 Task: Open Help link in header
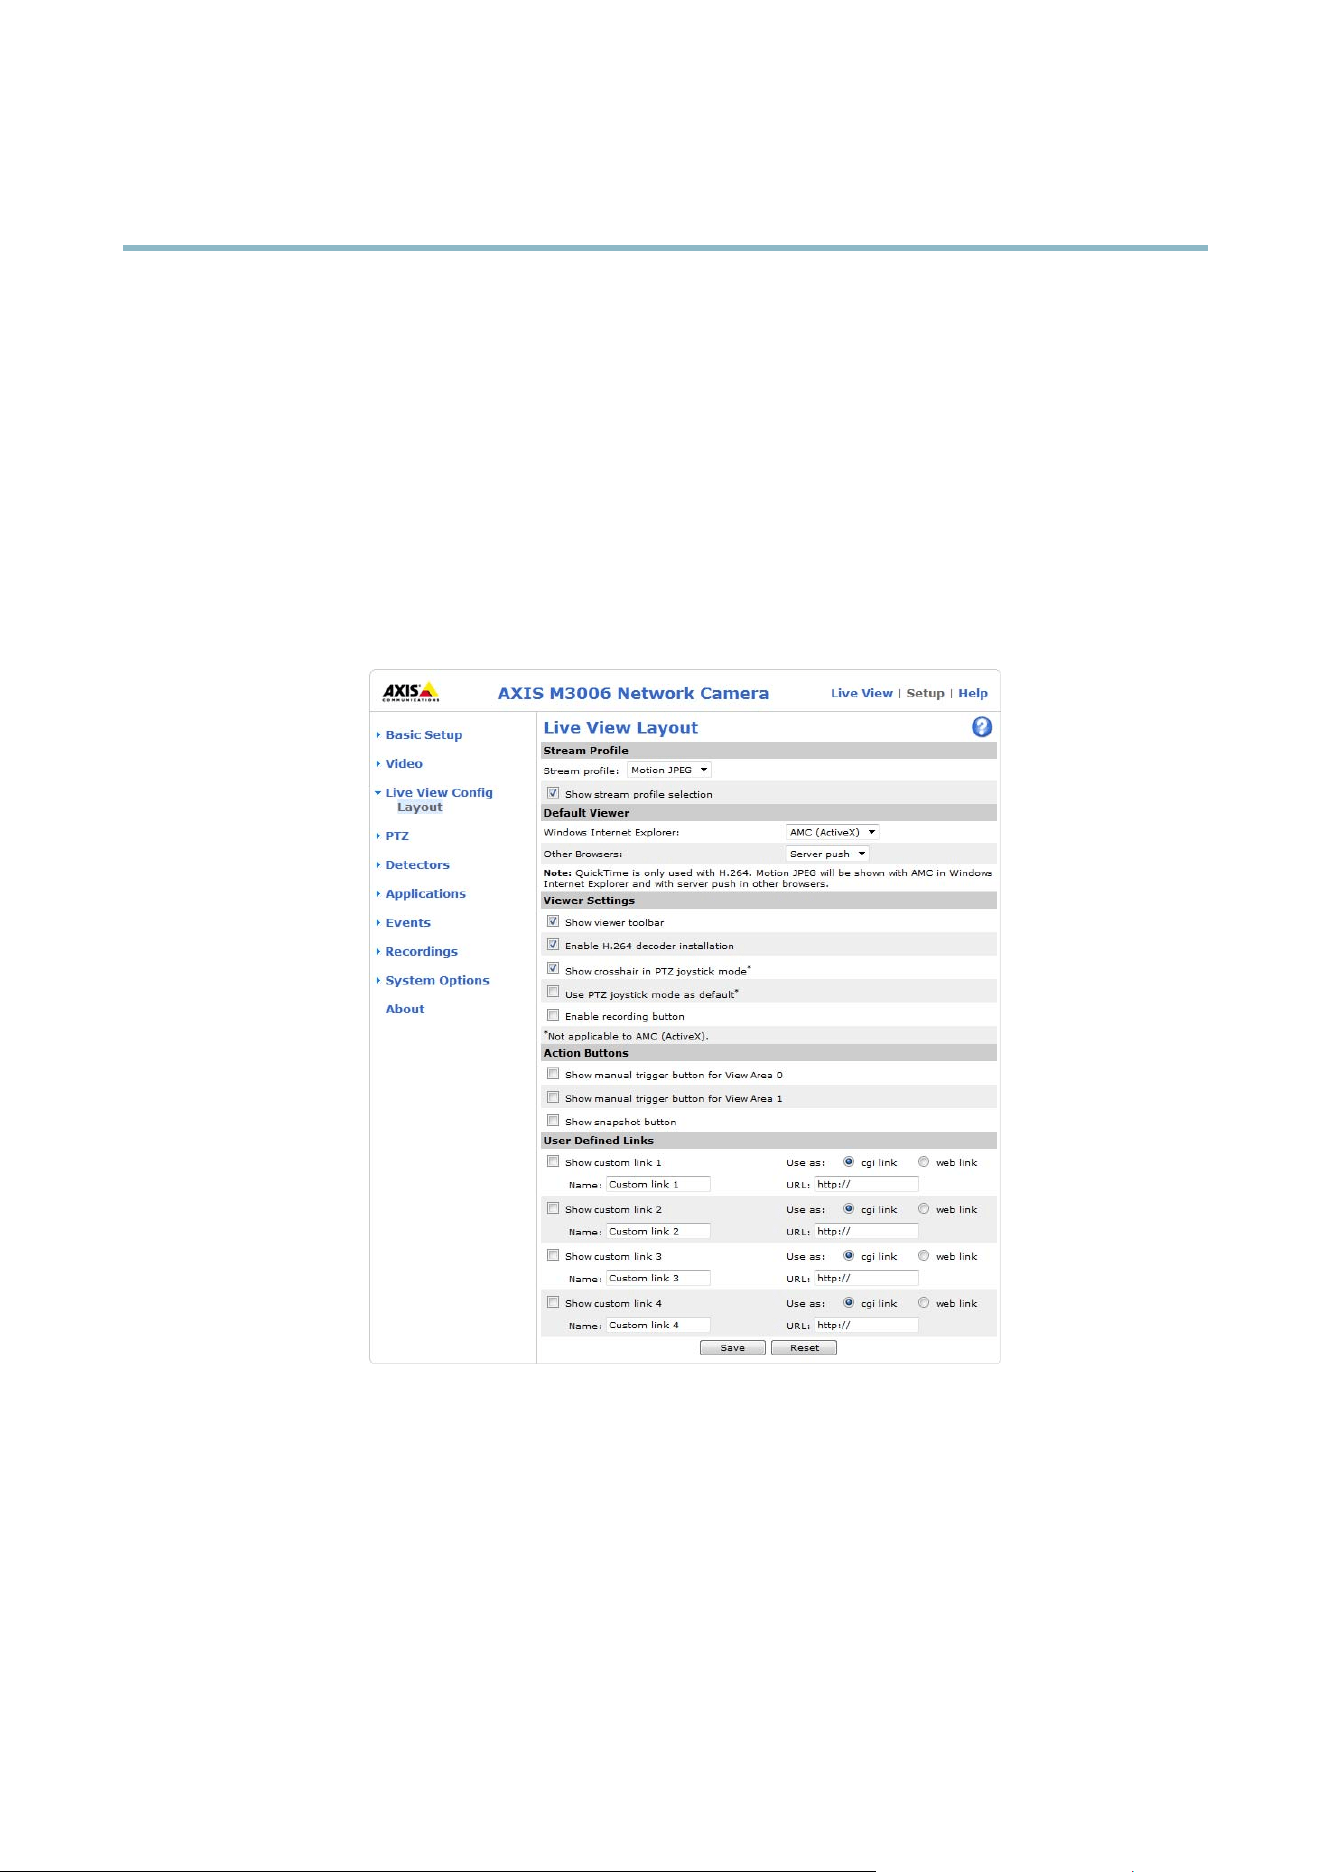click(973, 693)
